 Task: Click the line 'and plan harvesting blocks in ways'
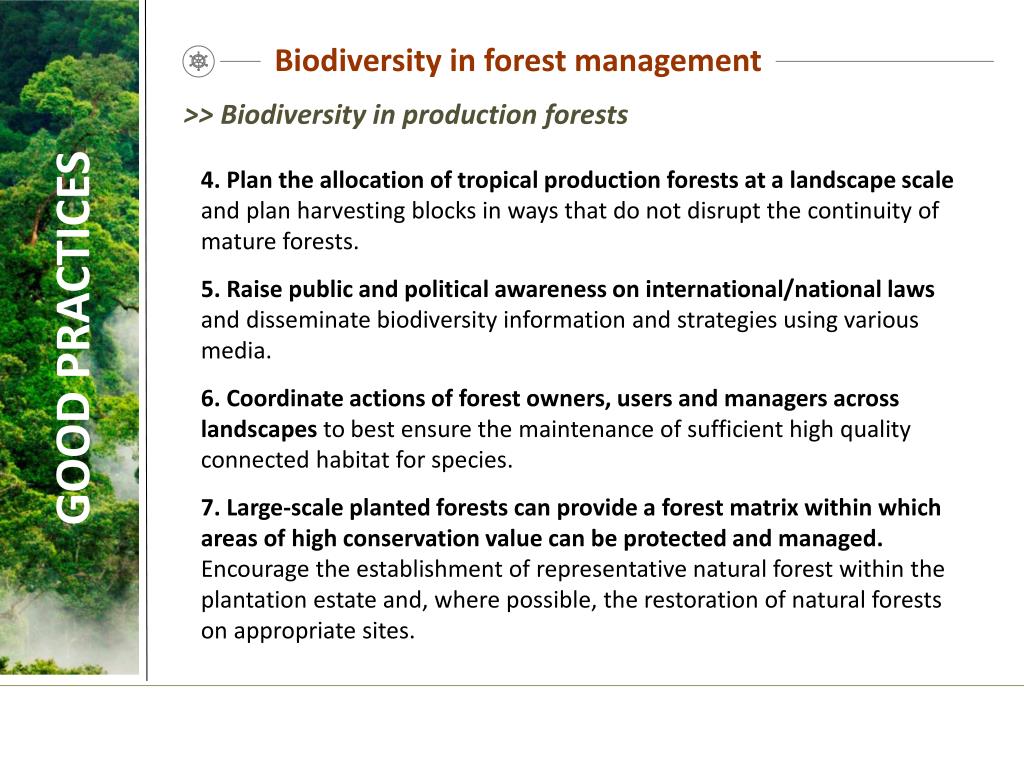click(x=569, y=211)
